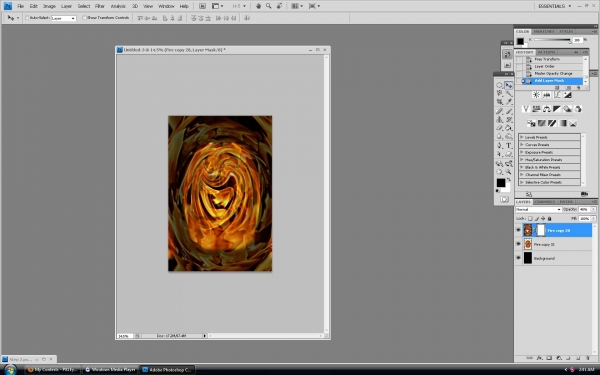Toggle Quick Mask mode button

tap(504, 199)
